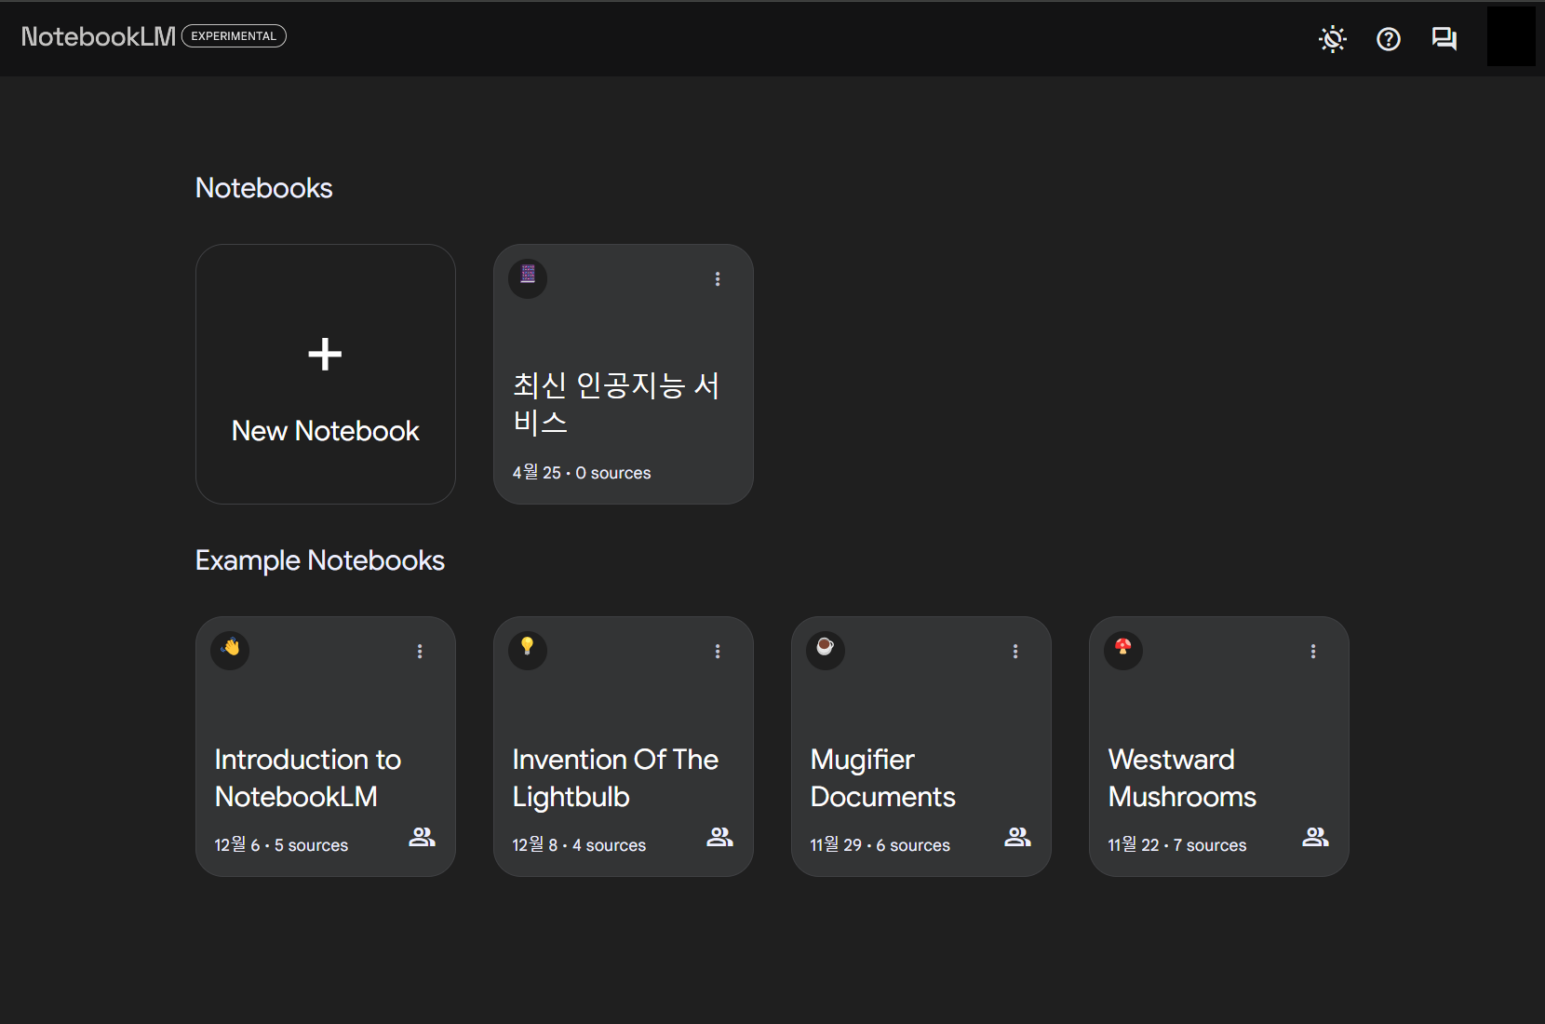This screenshot has height=1024, width=1545.
Task: Click the lightbulb emoji icon
Action: [528, 649]
